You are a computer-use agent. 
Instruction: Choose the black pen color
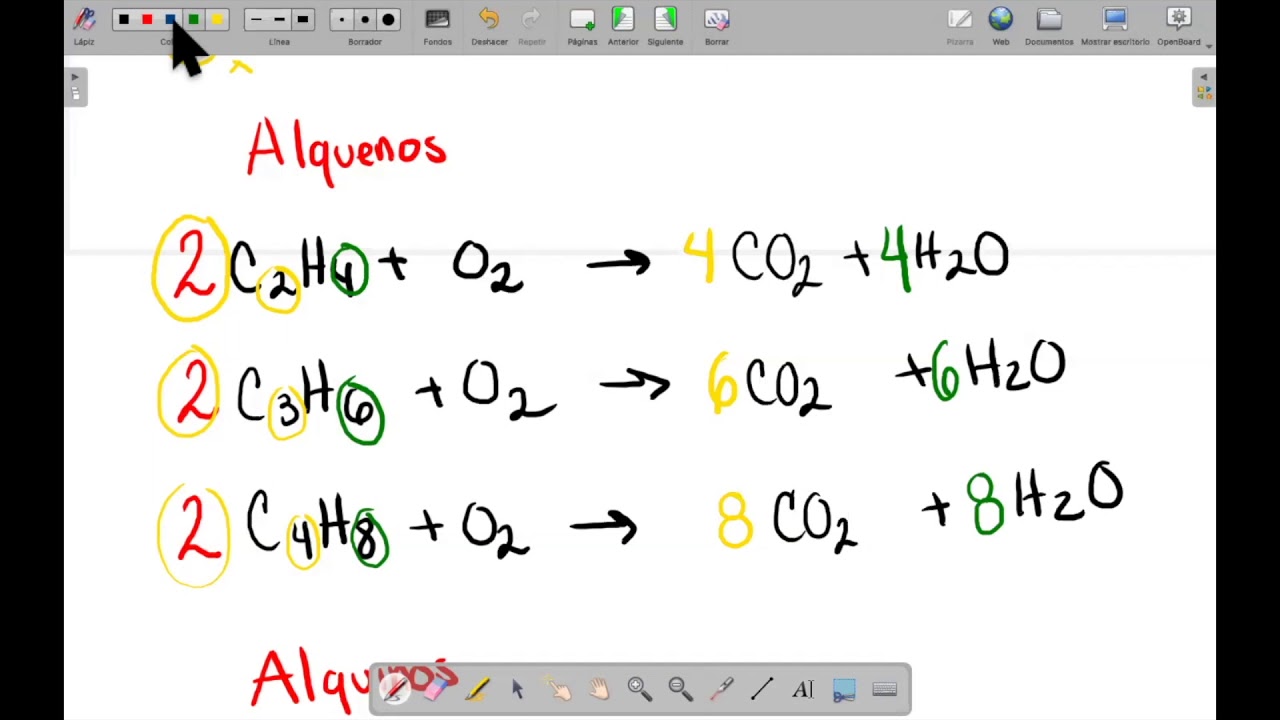123,19
